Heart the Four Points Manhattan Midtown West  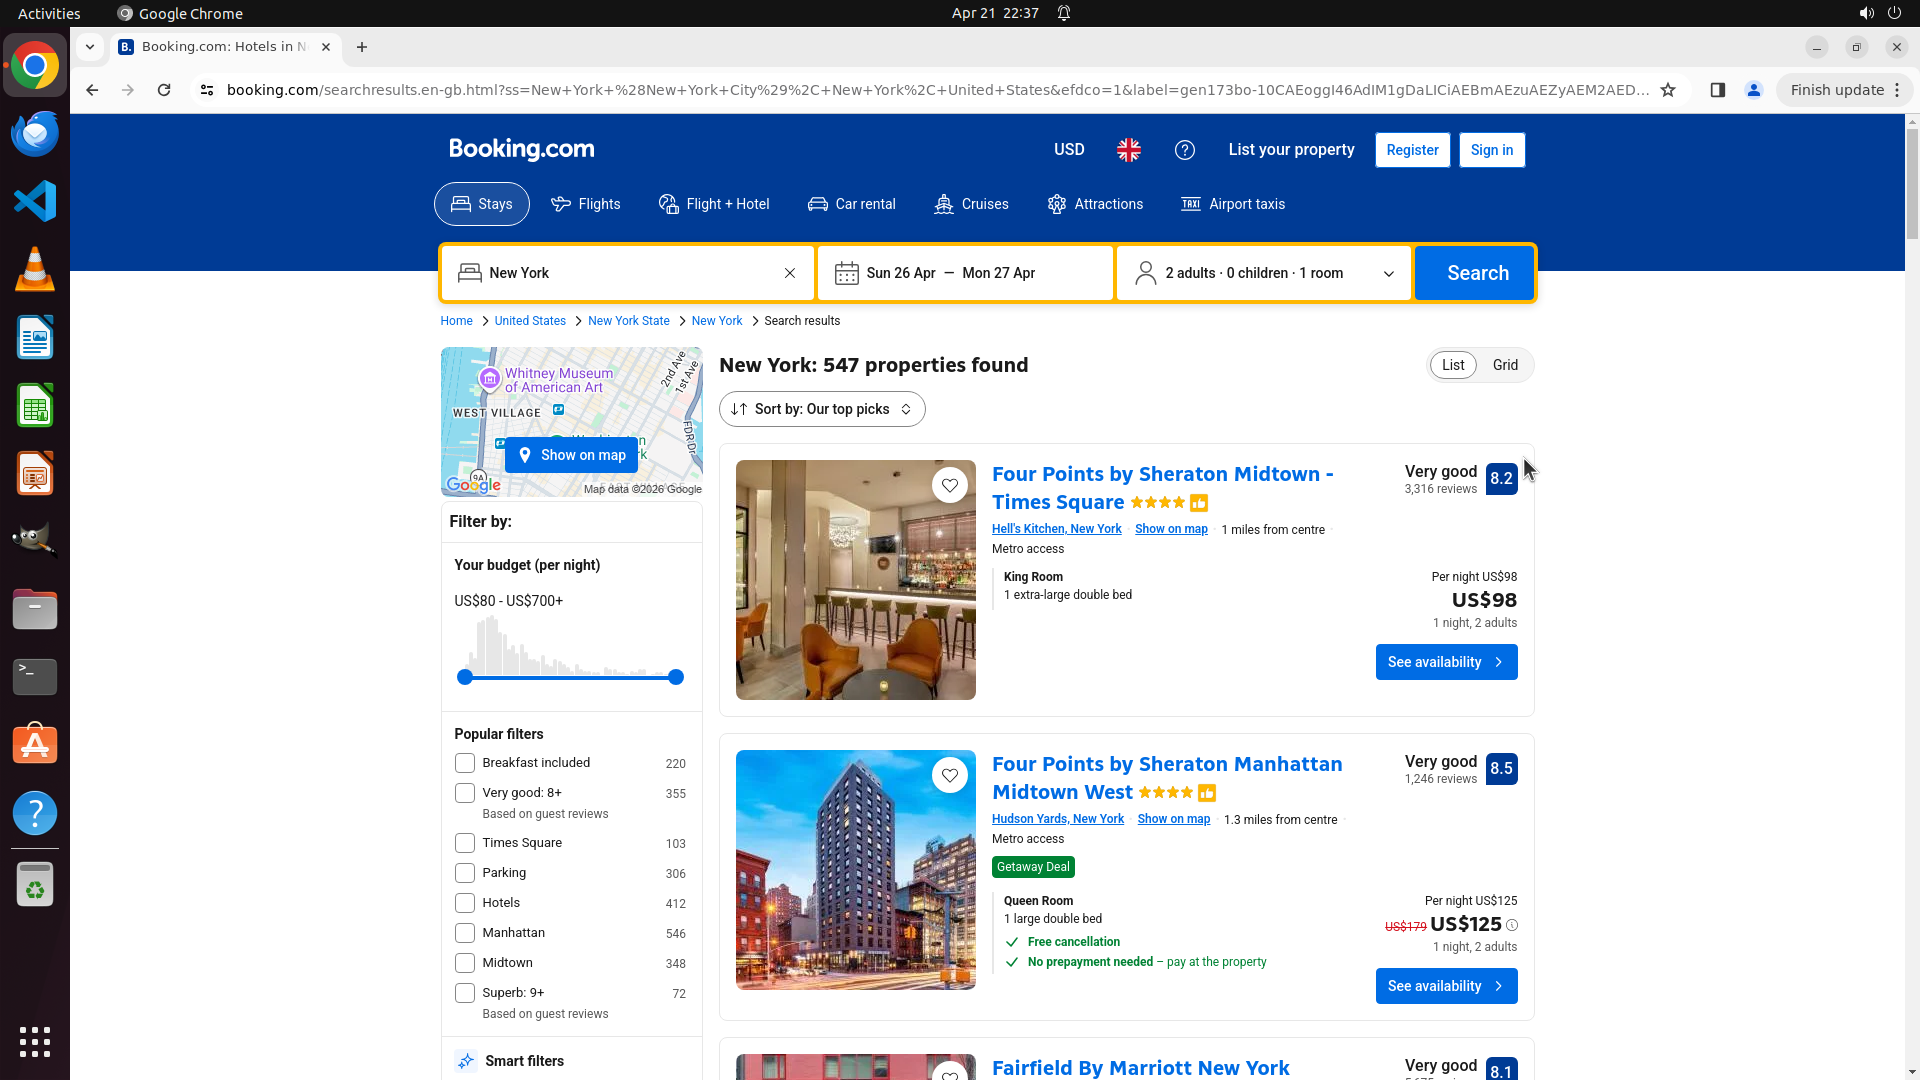(949, 776)
